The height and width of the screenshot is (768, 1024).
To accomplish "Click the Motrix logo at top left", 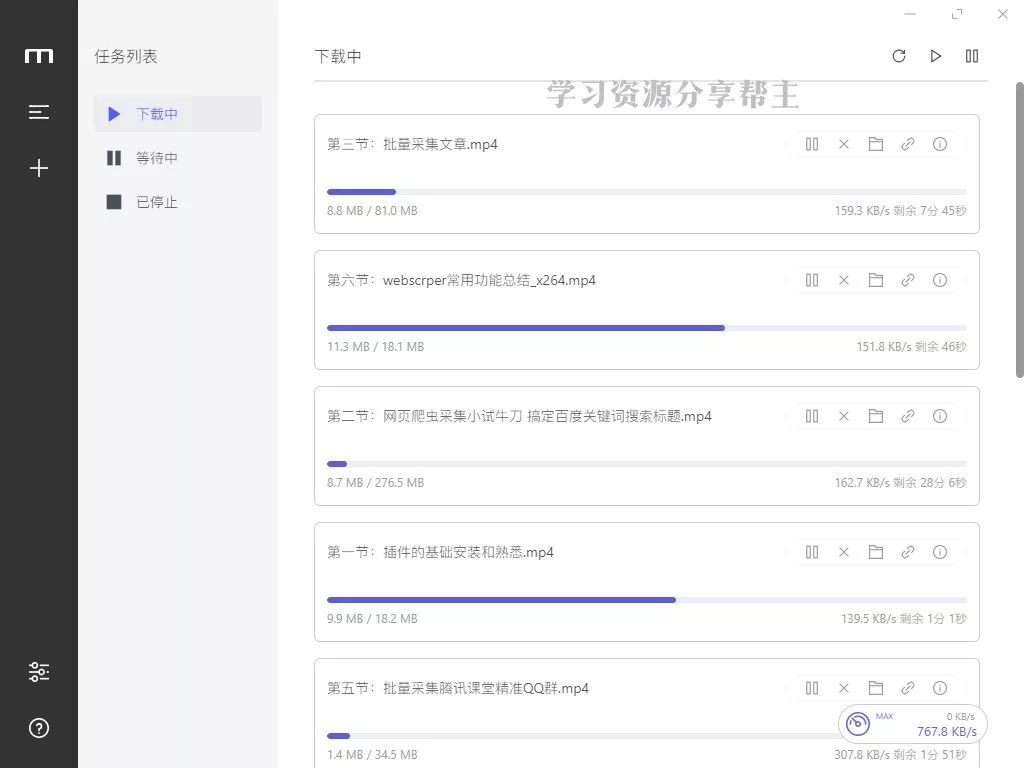I will (x=38, y=56).
